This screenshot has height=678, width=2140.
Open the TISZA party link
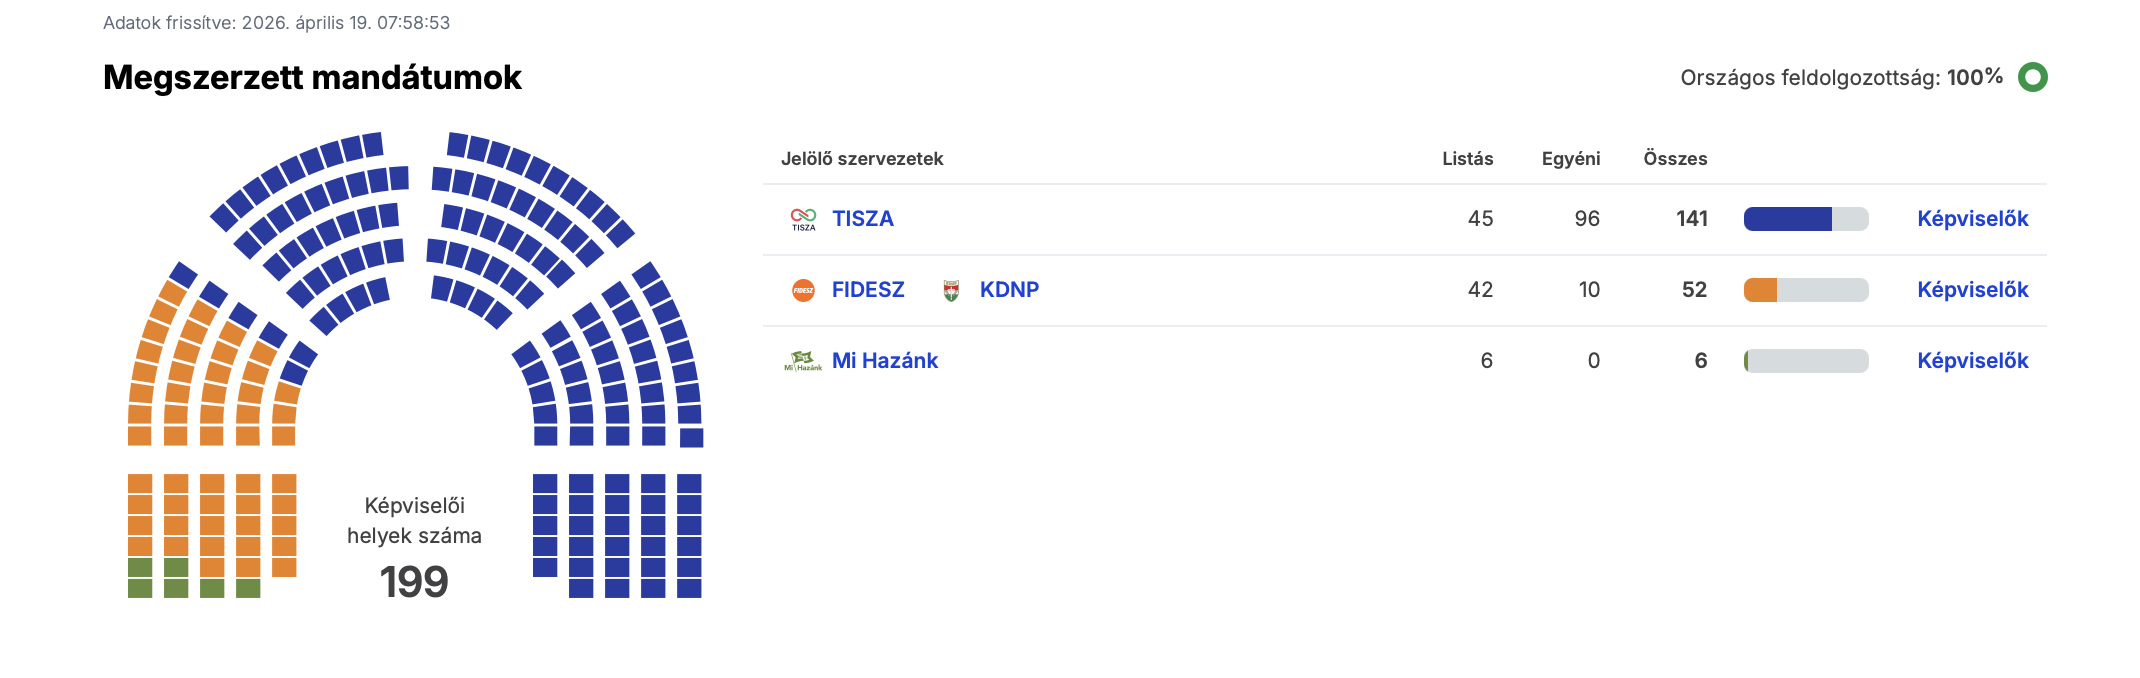[862, 219]
